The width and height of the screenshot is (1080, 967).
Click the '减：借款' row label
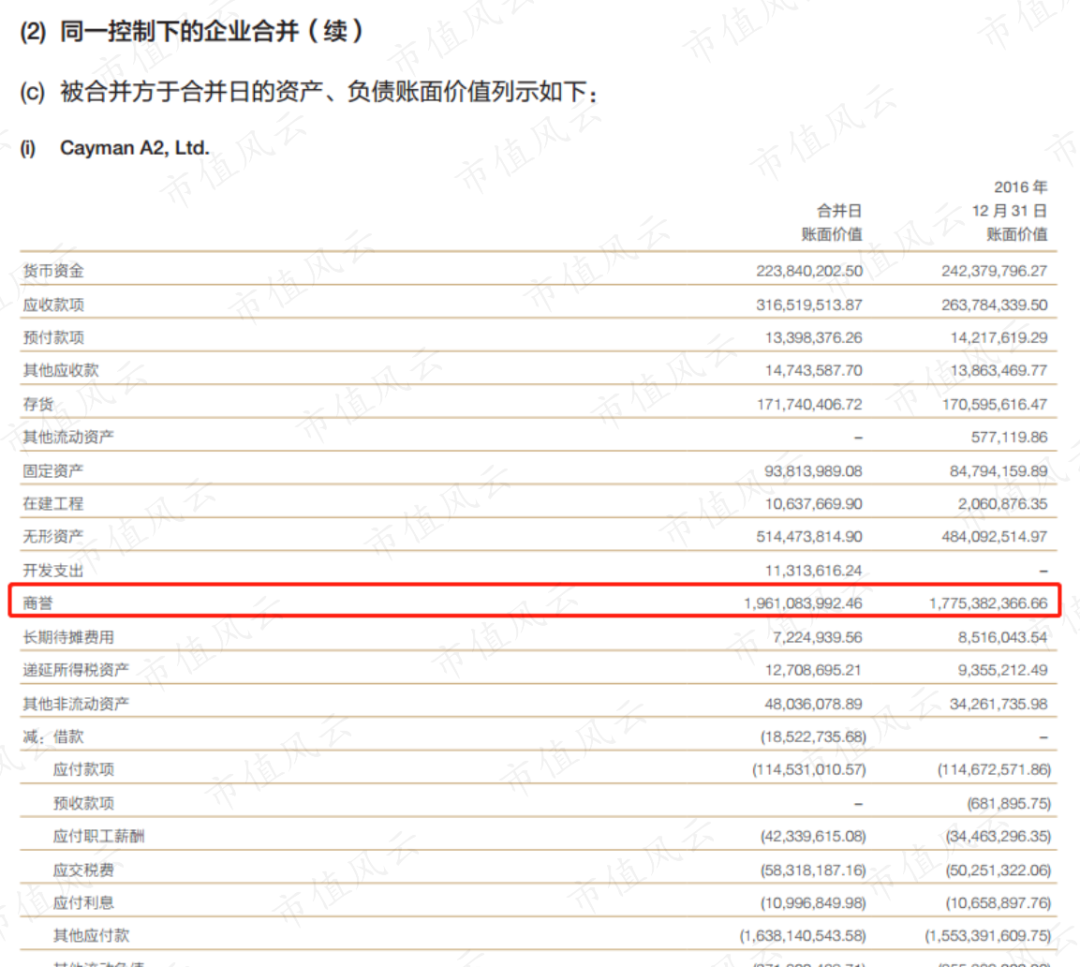[53, 737]
